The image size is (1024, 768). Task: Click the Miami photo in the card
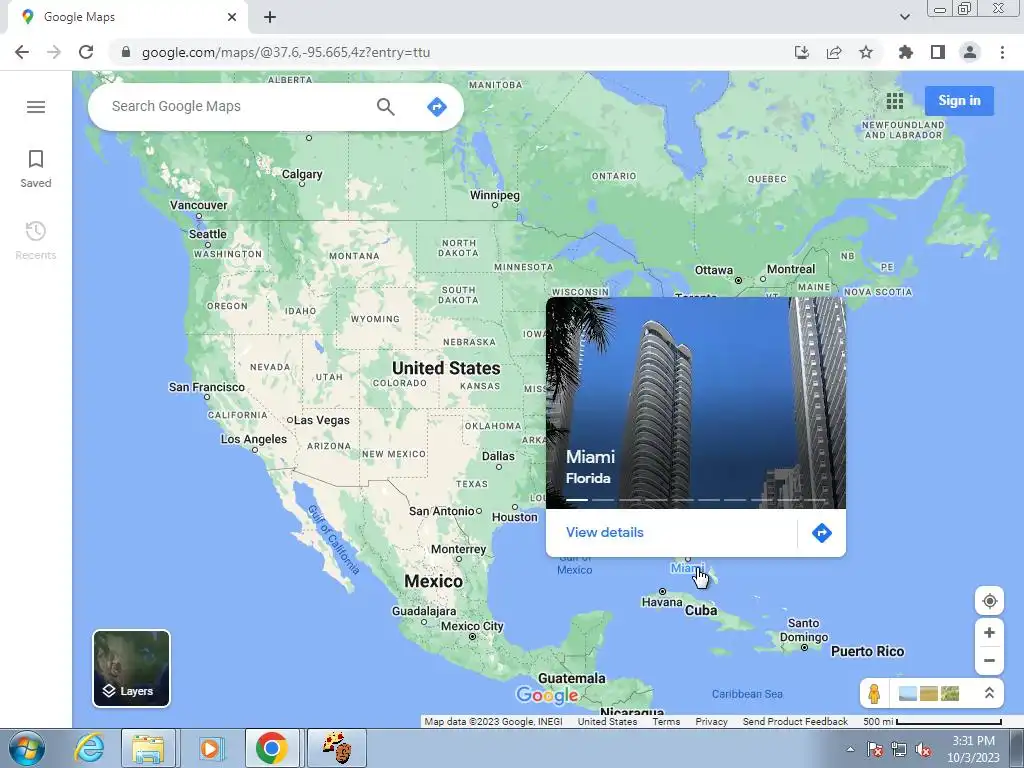(x=696, y=402)
